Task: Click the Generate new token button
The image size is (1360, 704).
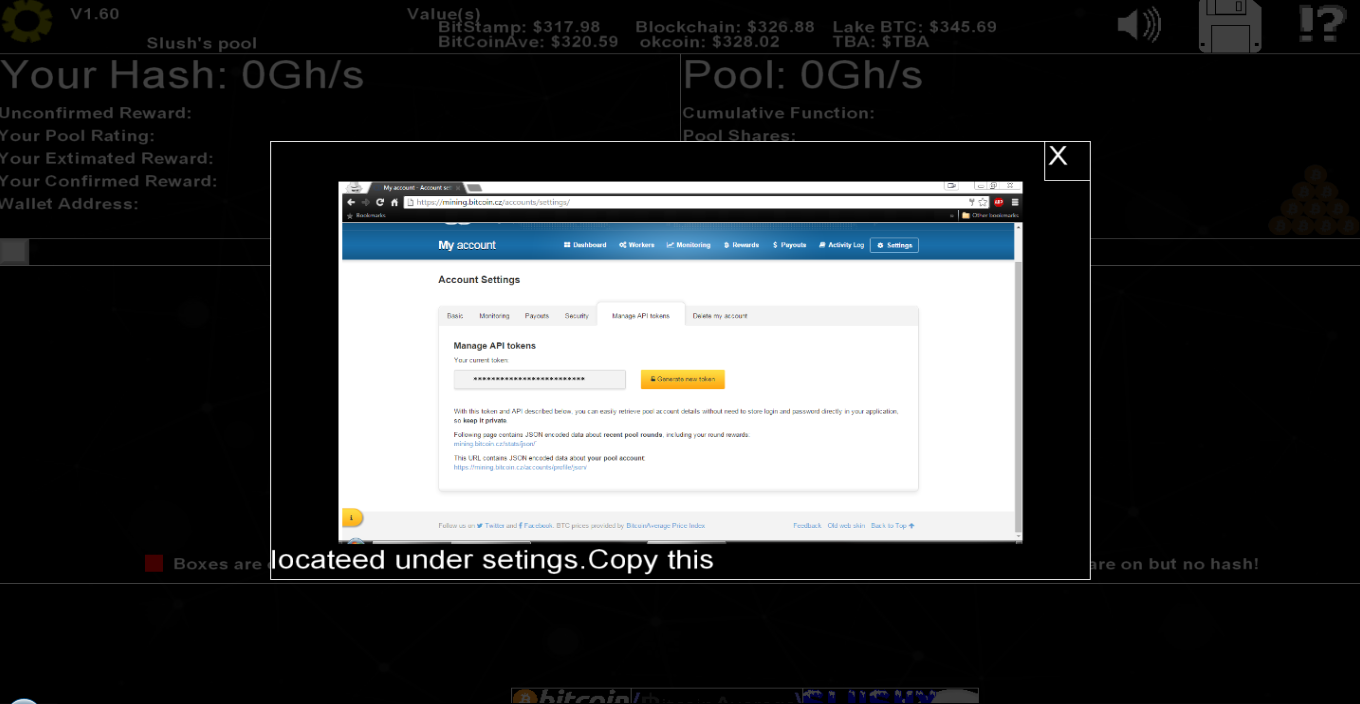Action: click(683, 380)
